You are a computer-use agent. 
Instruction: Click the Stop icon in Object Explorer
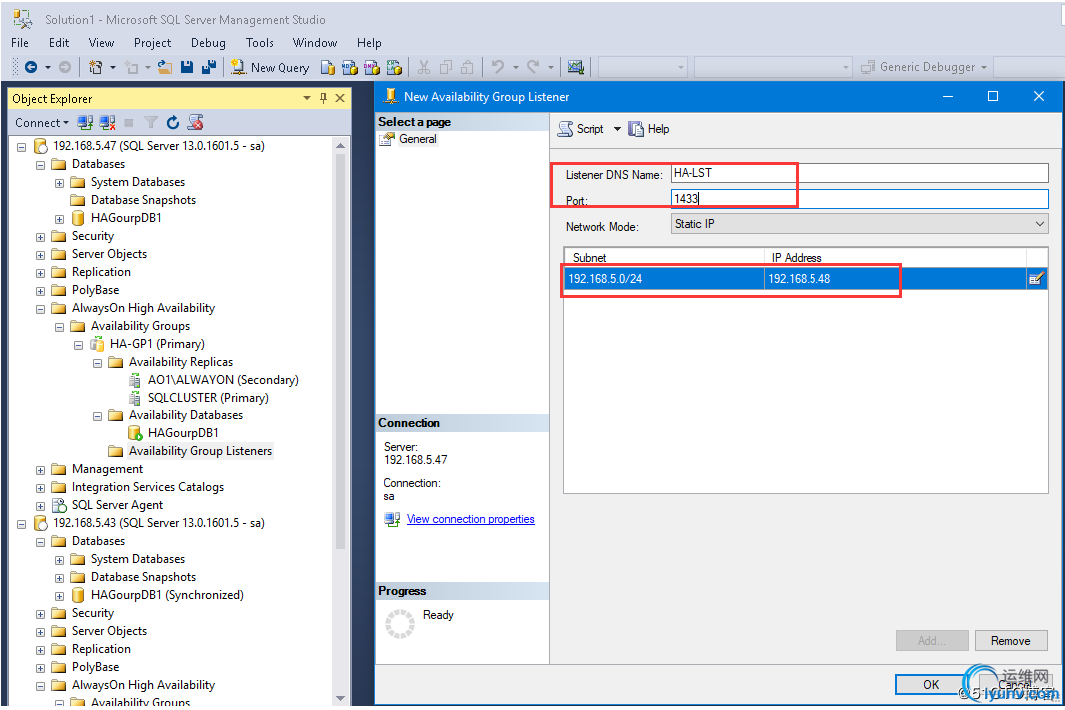pos(129,123)
